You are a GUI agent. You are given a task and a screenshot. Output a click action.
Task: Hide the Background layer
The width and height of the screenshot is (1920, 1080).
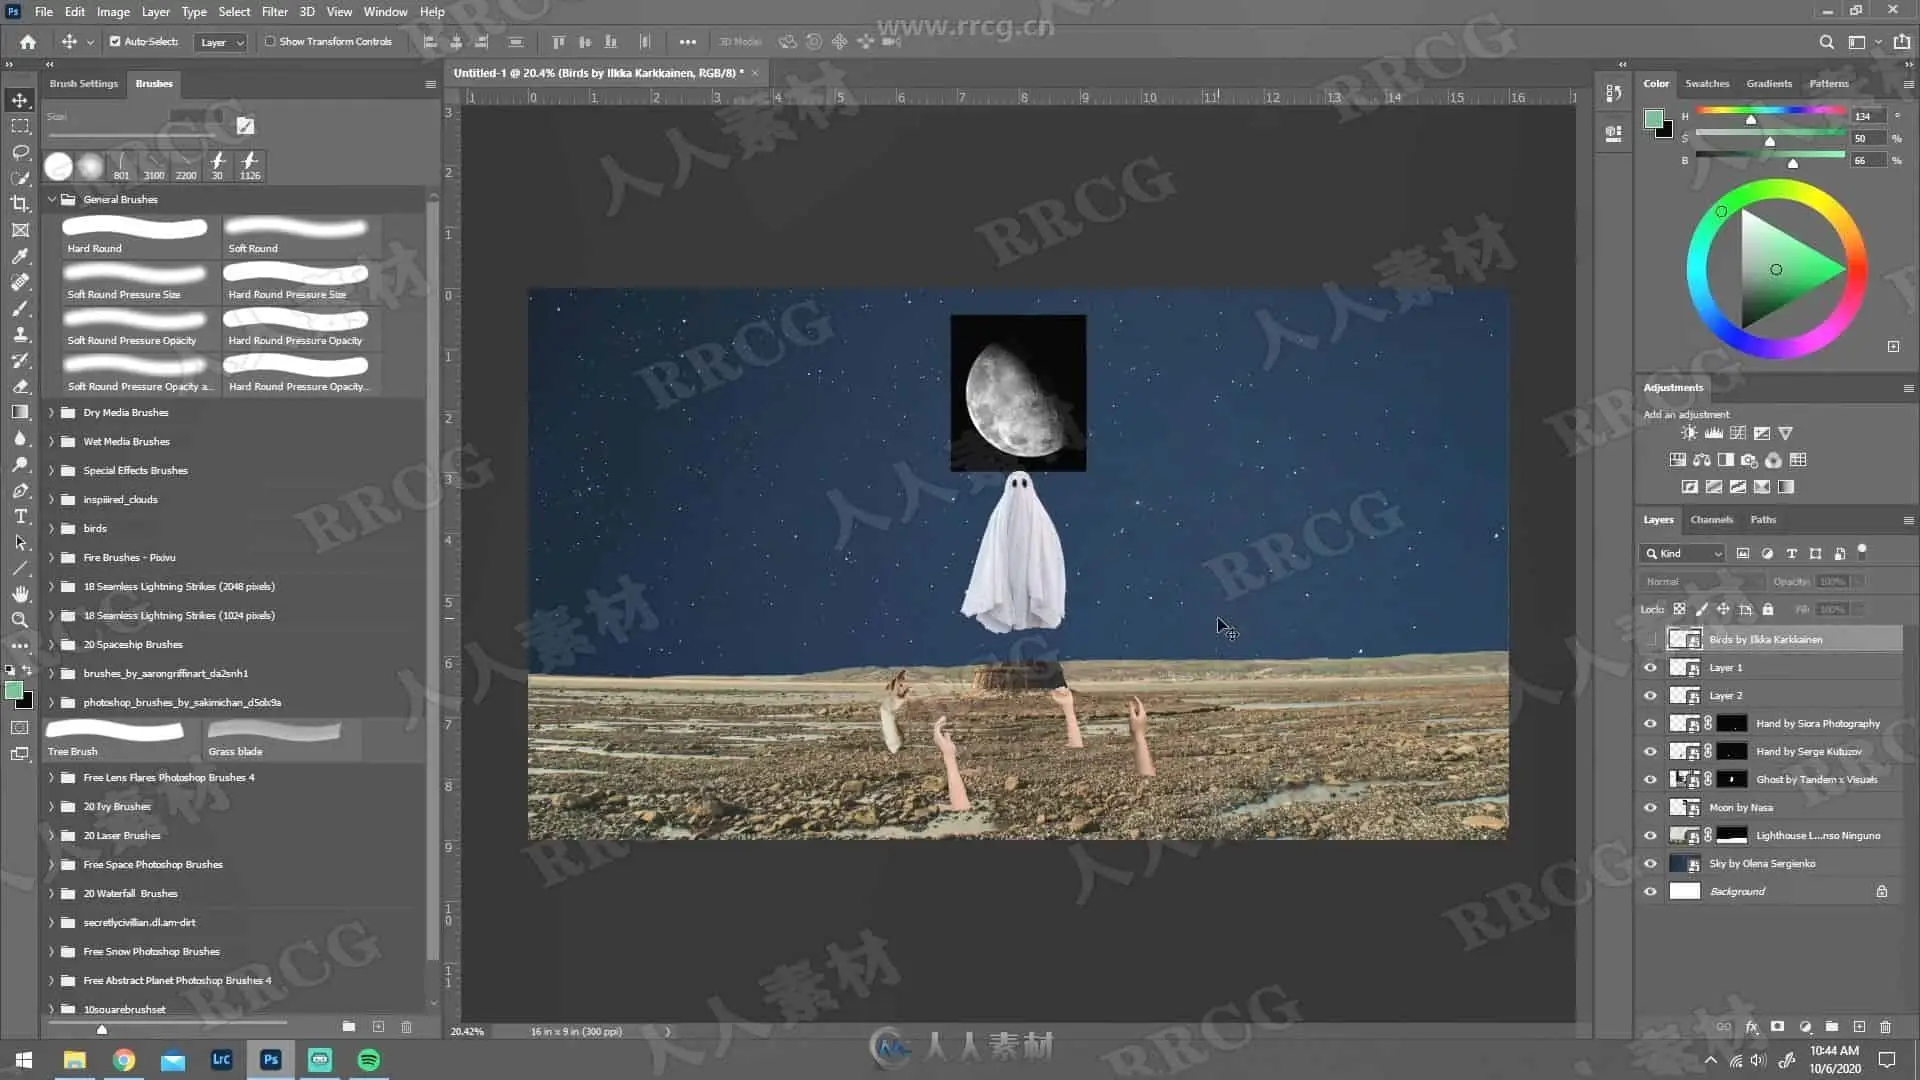1650,891
